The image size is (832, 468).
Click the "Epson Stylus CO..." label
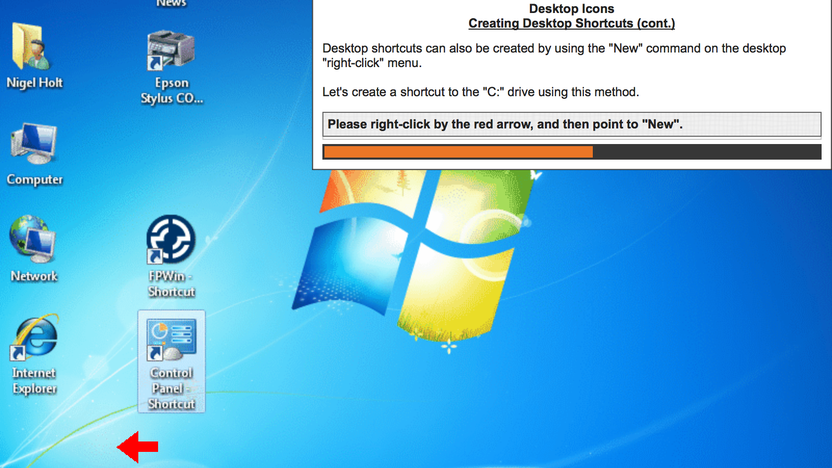pos(171,90)
